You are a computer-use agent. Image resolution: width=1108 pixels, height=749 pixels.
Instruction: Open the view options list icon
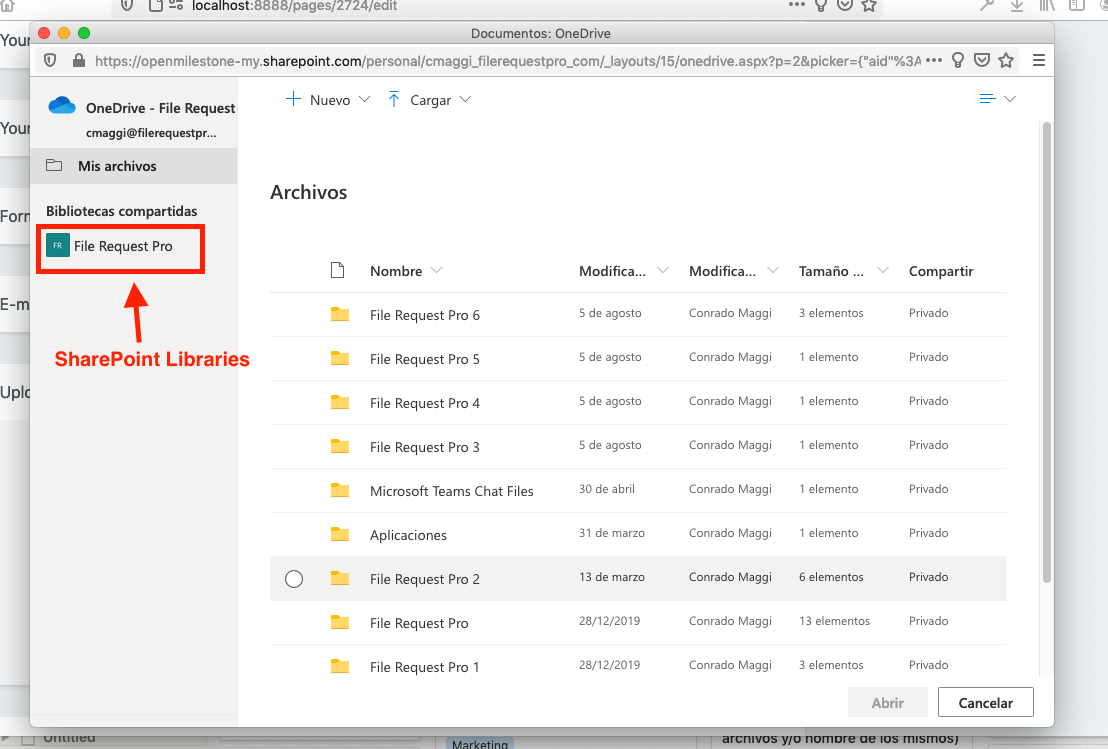pyautogui.click(x=987, y=99)
